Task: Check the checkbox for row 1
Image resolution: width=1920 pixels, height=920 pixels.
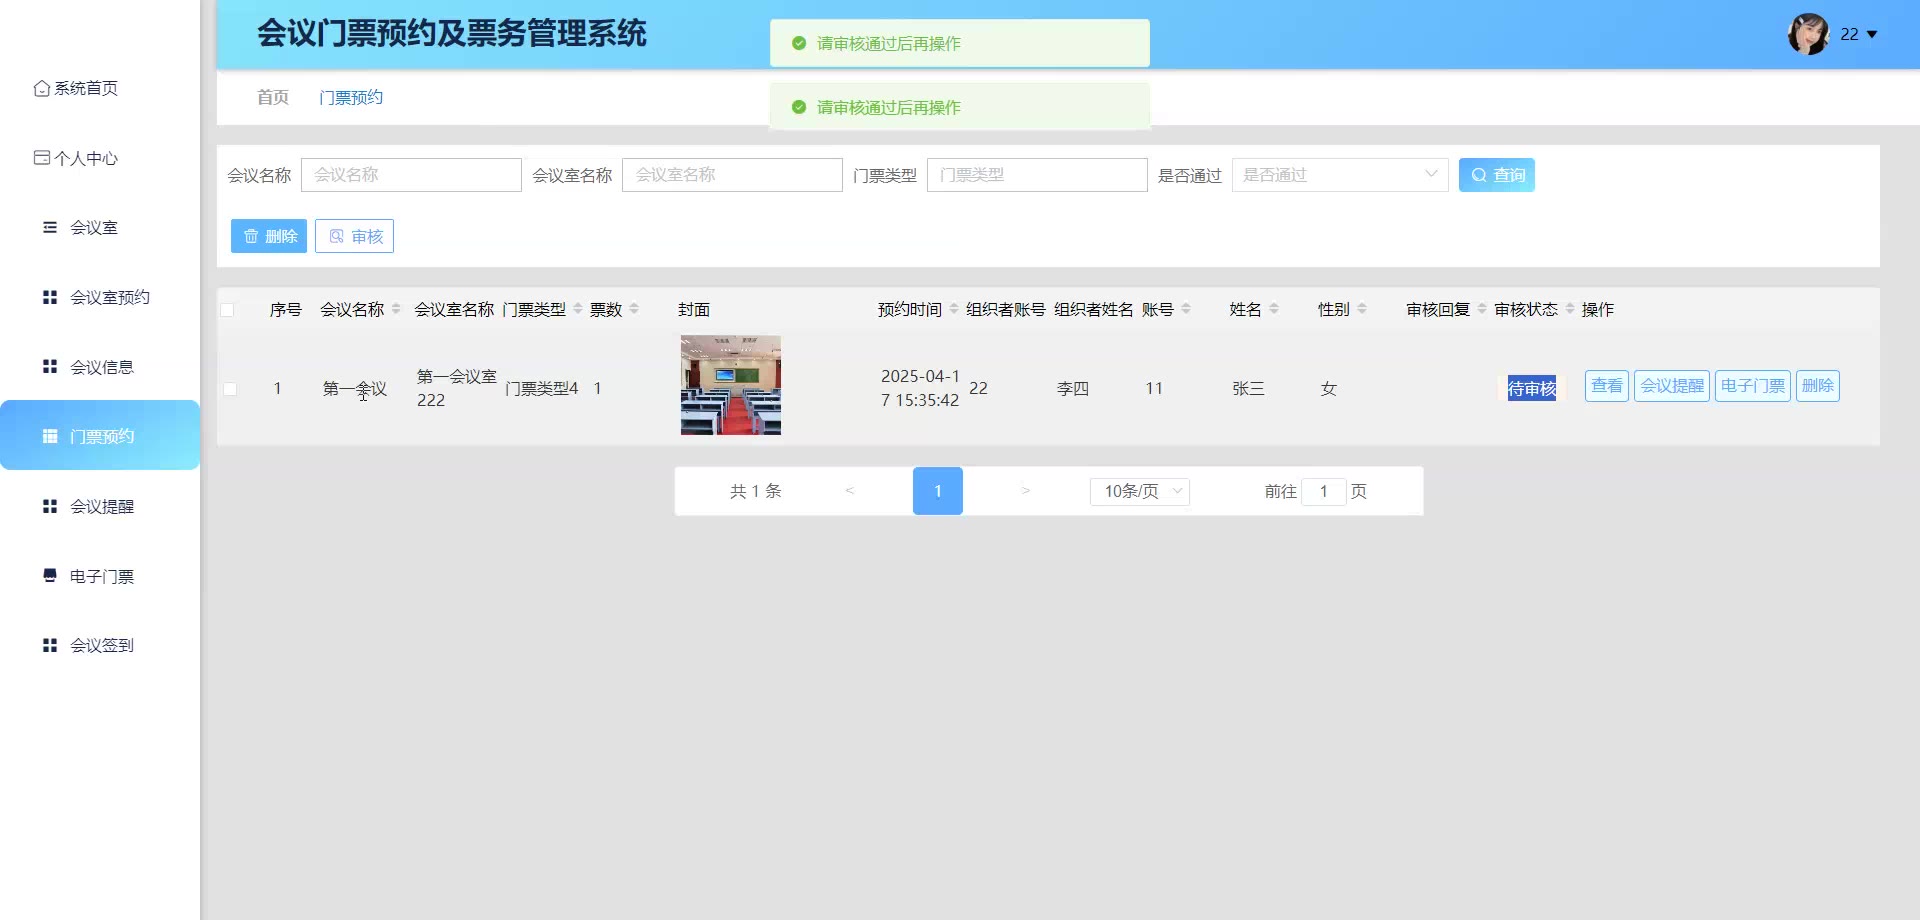Action: click(230, 389)
